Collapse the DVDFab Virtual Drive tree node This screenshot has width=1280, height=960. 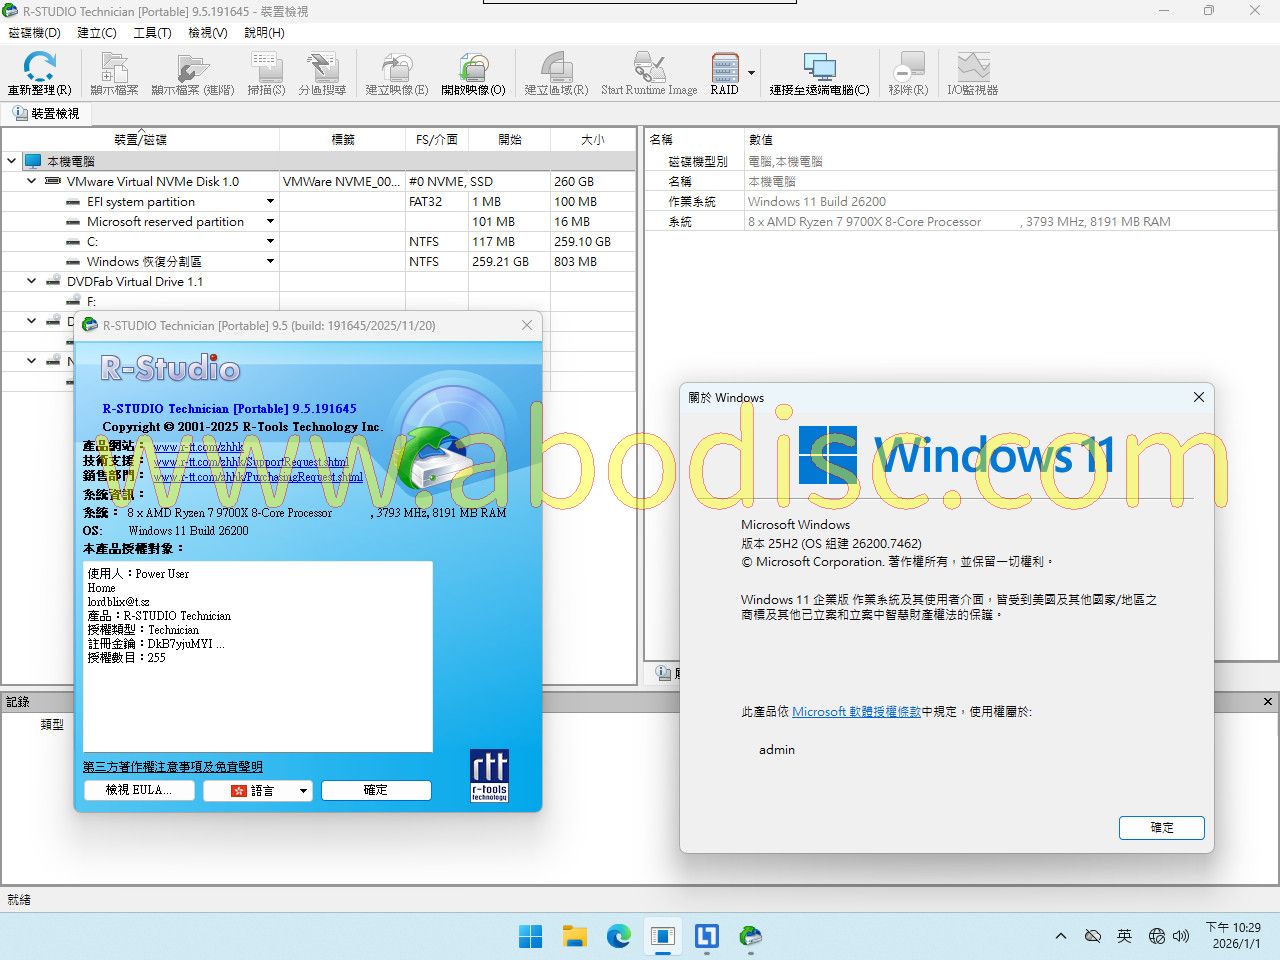(x=32, y=282)
